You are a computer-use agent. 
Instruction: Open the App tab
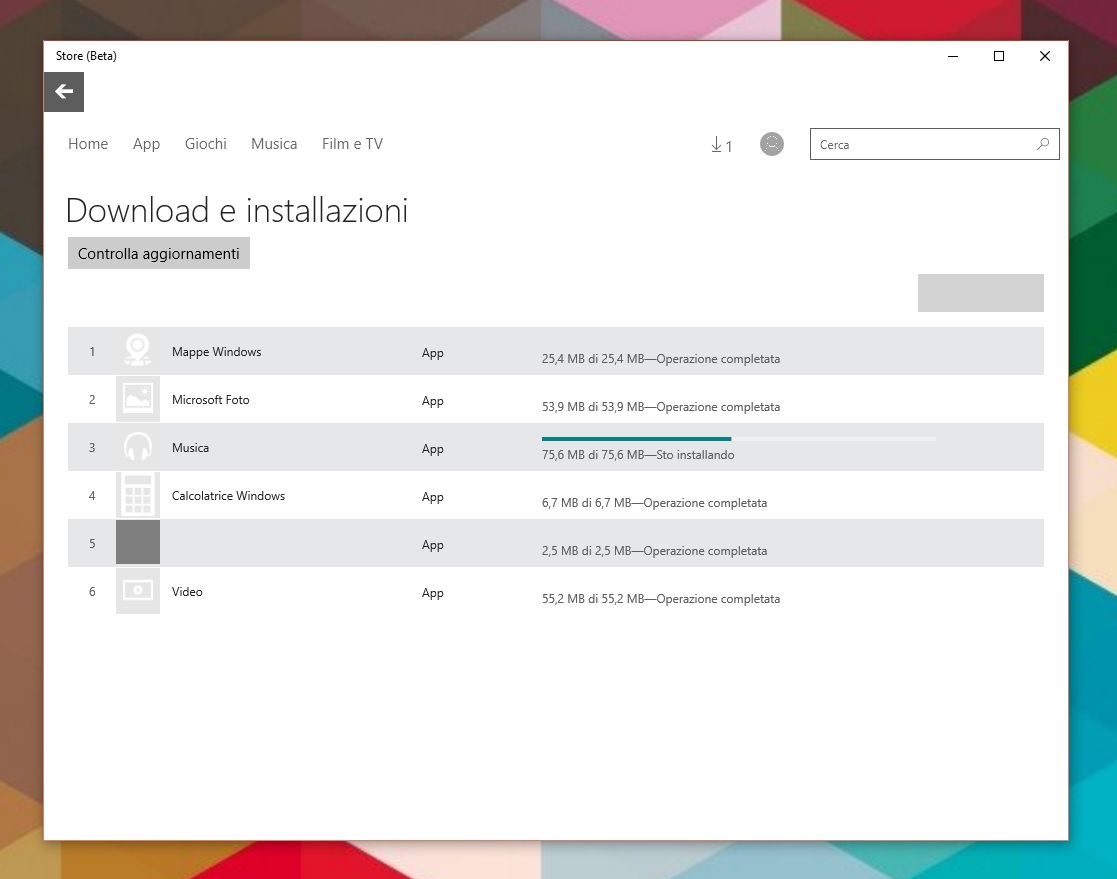tap(146, 144)
